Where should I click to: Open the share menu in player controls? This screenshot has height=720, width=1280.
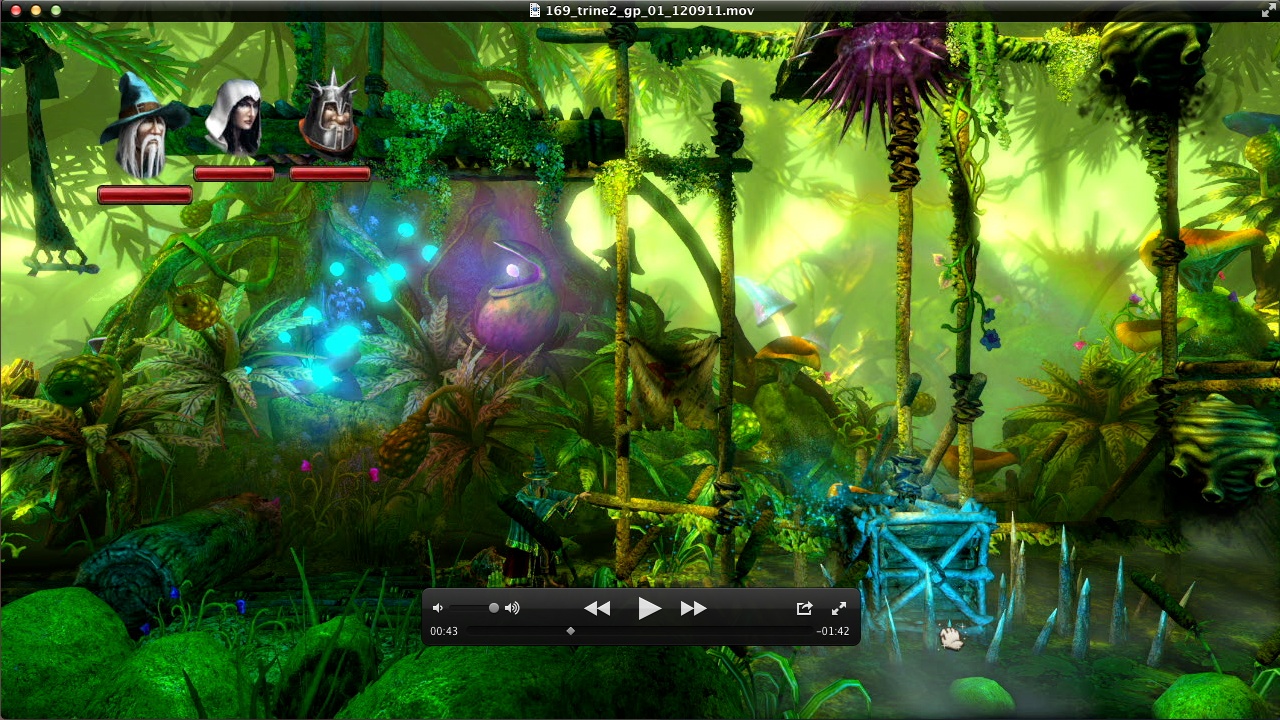tap(804, 608)
